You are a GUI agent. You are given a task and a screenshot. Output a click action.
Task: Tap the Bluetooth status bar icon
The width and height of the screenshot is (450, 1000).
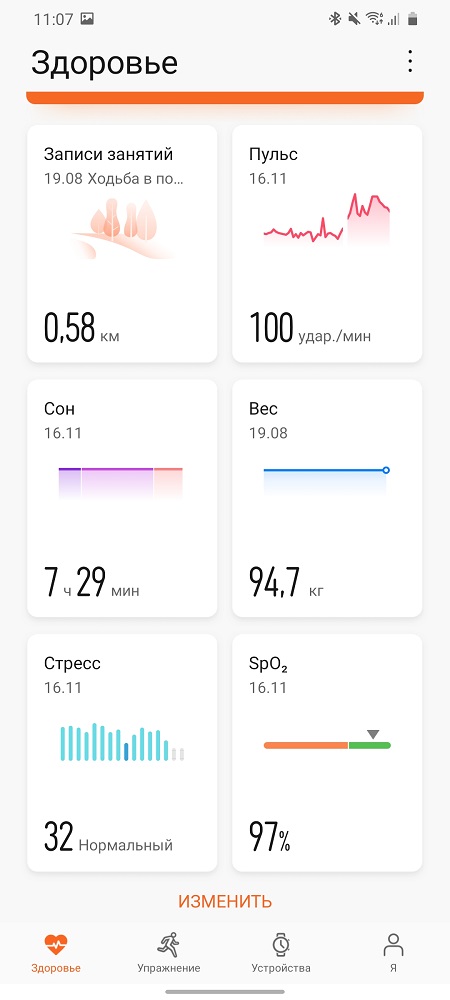pyautogui.click(x=335, y=19)
